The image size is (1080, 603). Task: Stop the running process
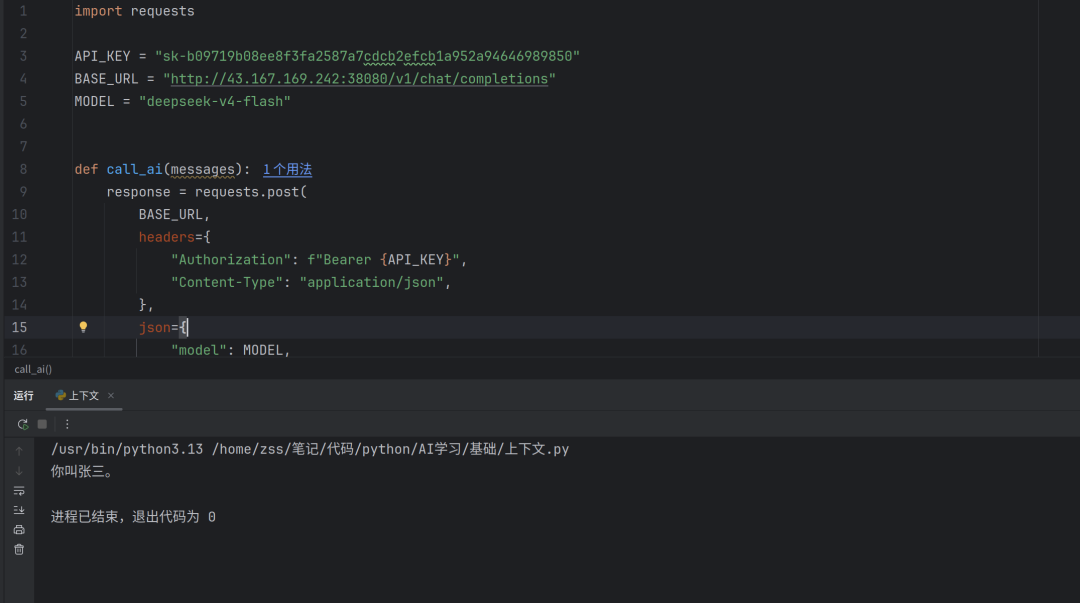point(42,425)
